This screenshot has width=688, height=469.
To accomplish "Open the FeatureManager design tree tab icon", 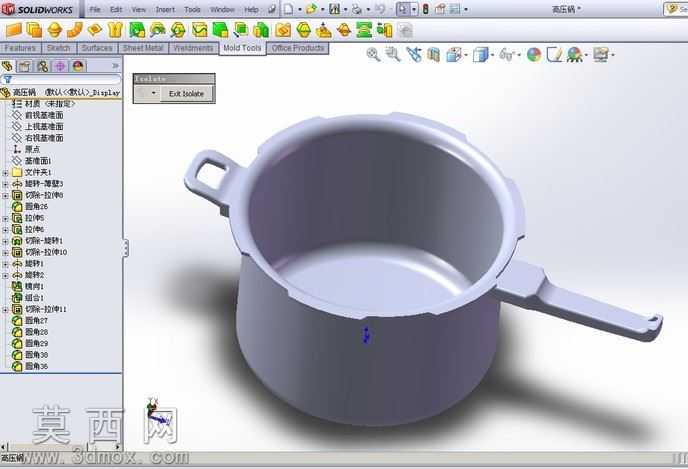I will pyautogui.click(x=7, y=66).
